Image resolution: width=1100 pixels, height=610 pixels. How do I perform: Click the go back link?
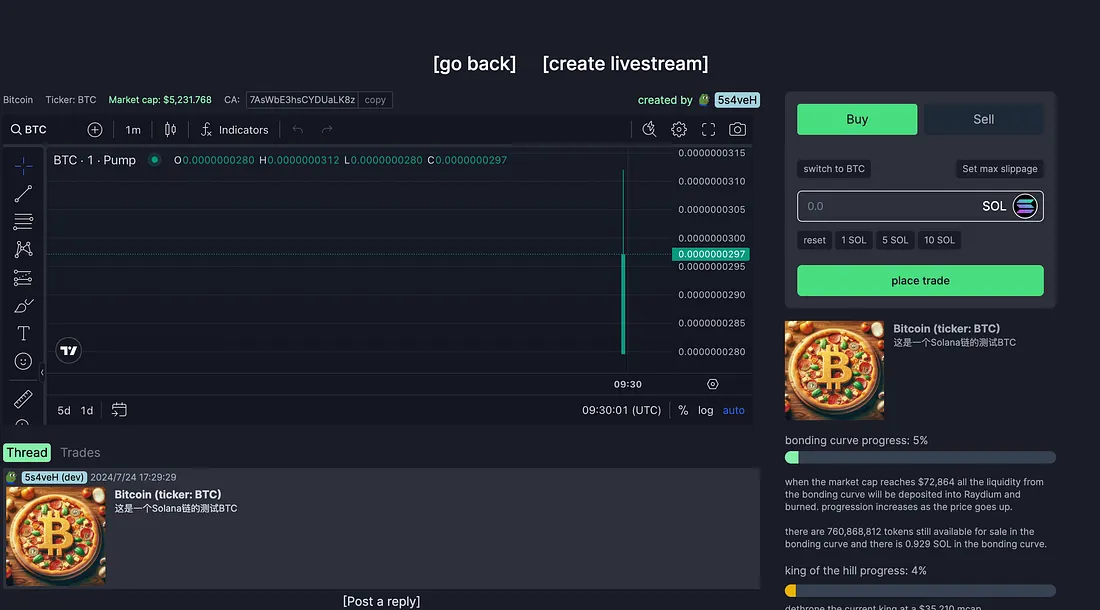(474, 64)
